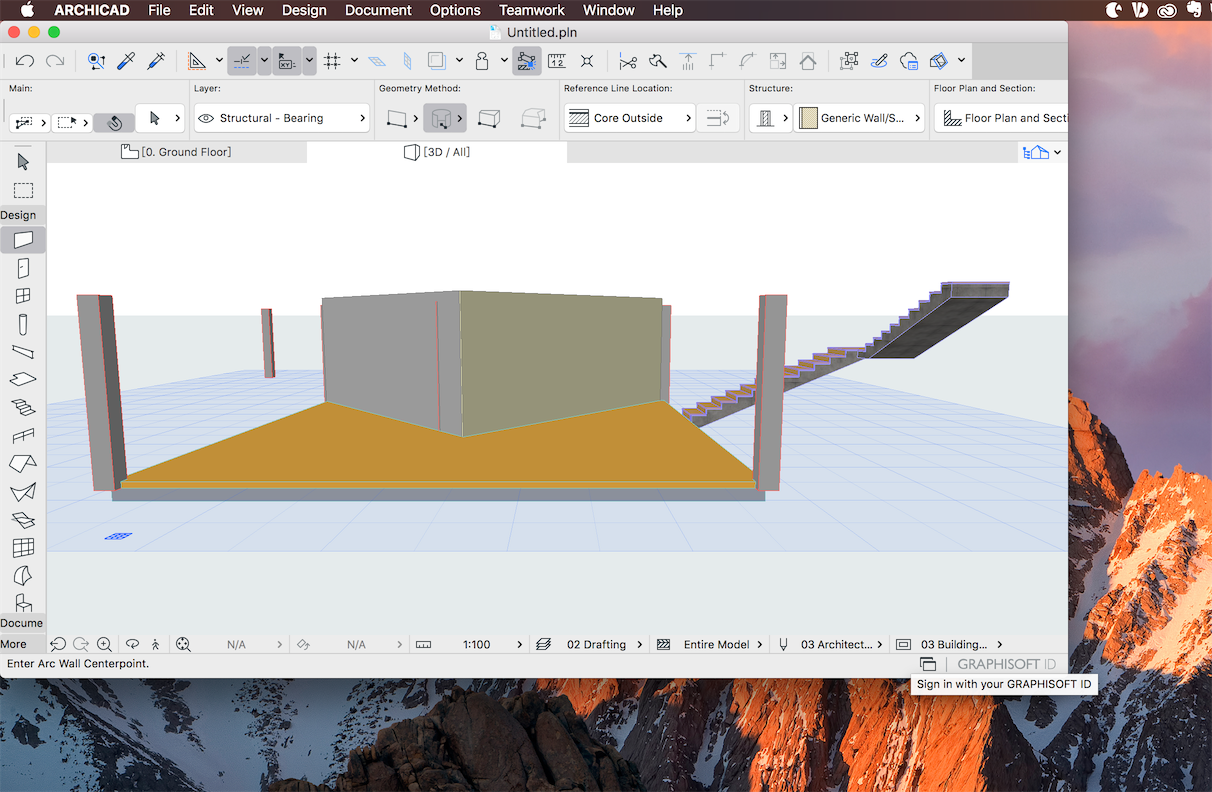Click the Teamwork cloud icon in the toolbar

908,61
